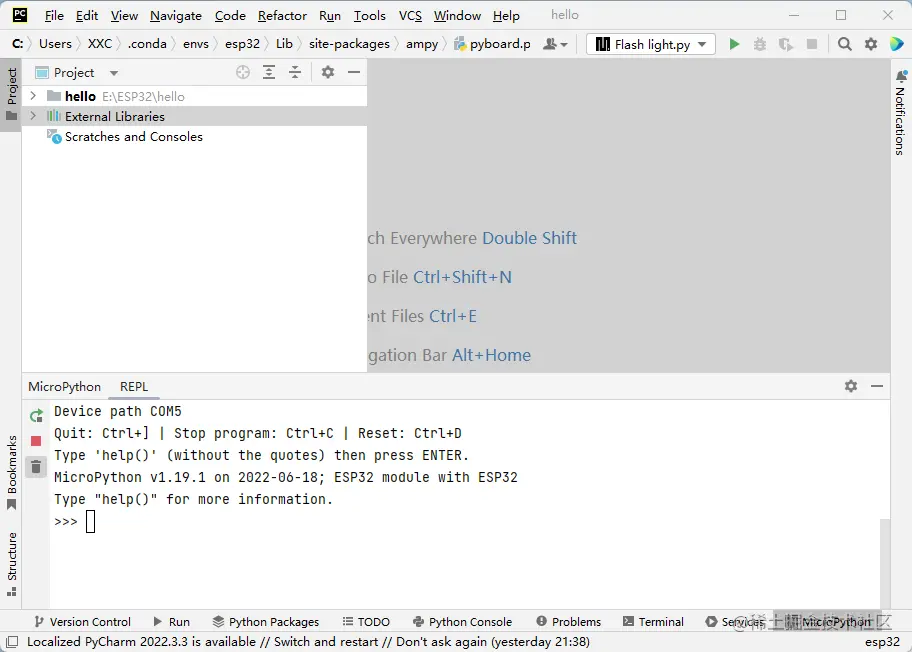The height and width of the screenshot is (652, 912).
Task: Open the IDE Settings gear icon
Action: [868, 45]
